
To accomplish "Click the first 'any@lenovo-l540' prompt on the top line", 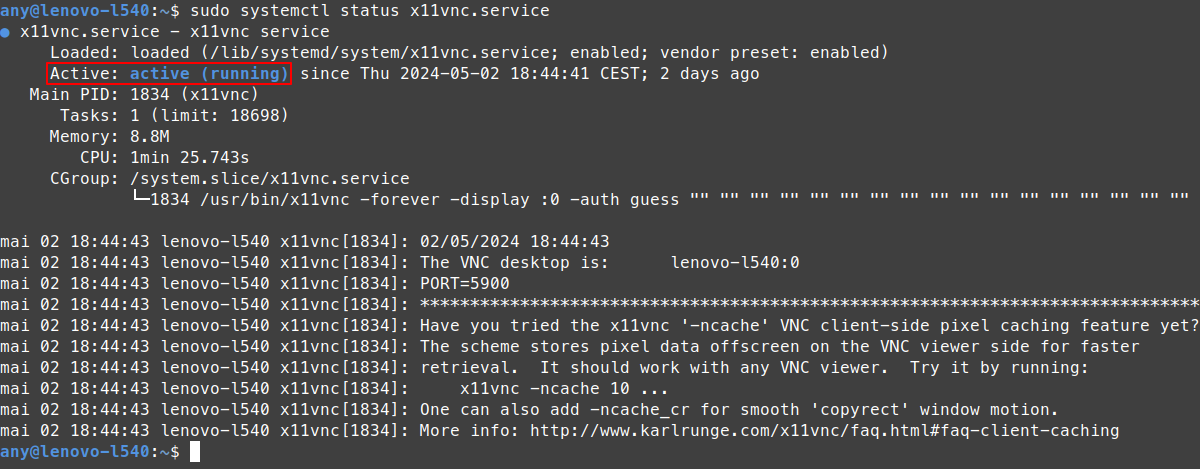I will [x=75, y=11].
